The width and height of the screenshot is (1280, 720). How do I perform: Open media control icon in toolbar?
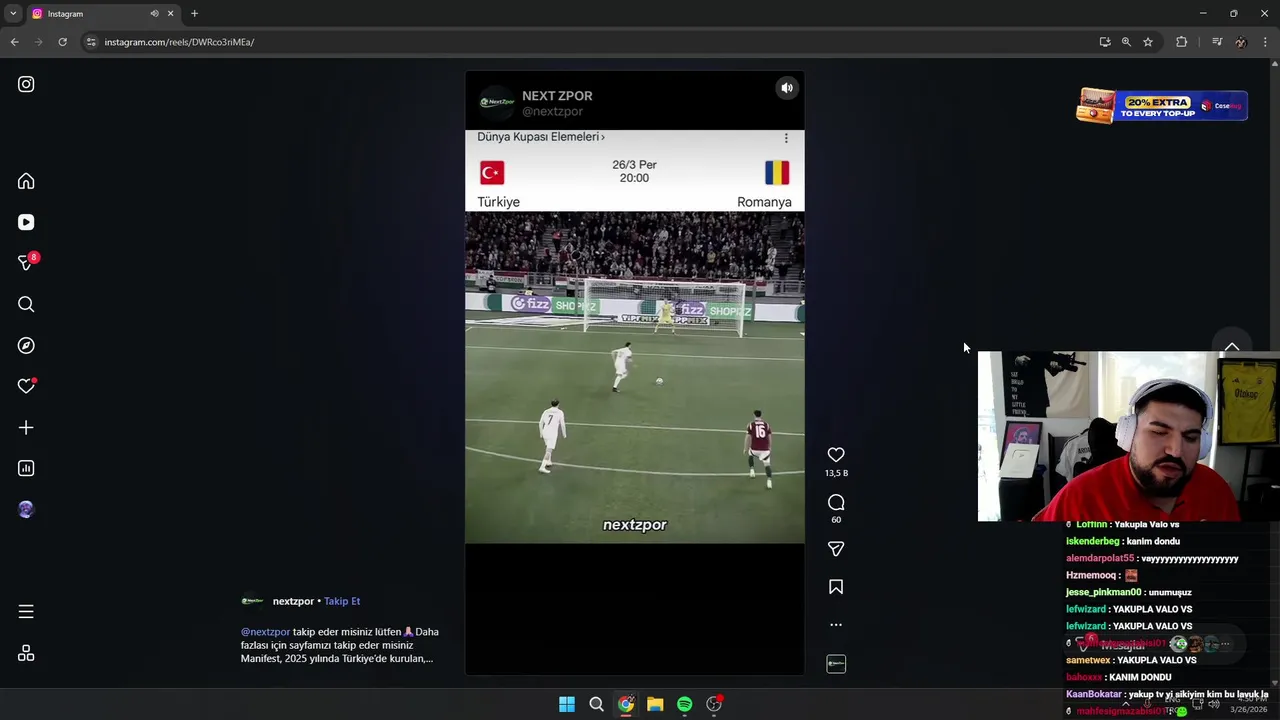coord(1217,42)
